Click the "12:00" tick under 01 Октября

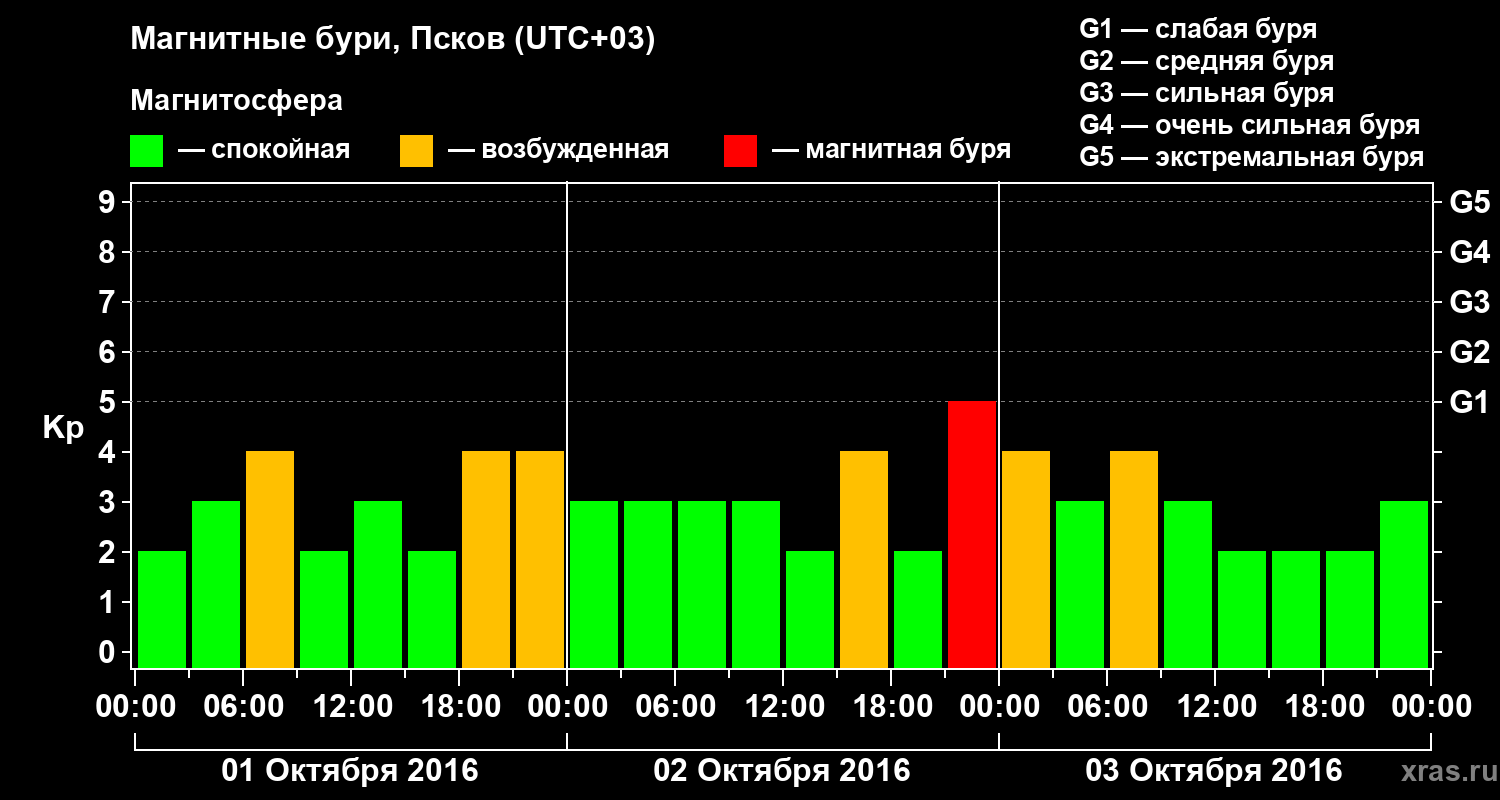[x=351, y=707]
